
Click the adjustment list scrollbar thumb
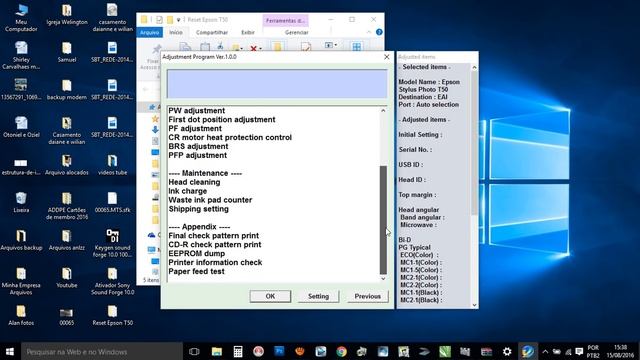(x=383, y=220)
